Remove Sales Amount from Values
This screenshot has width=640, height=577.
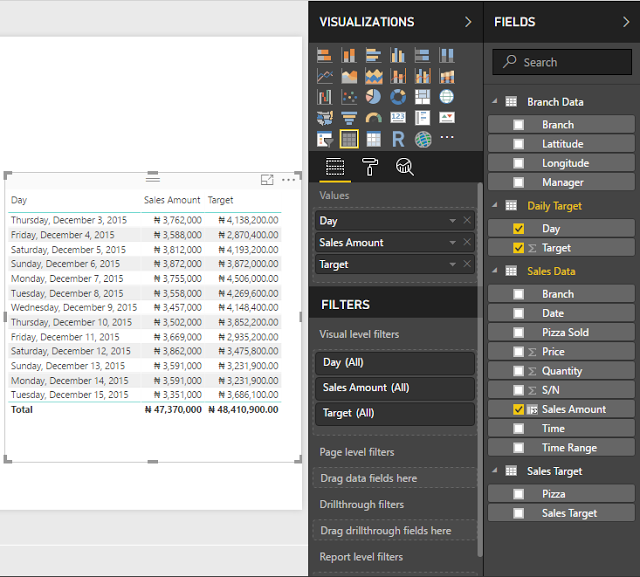(x=467, y=242)
